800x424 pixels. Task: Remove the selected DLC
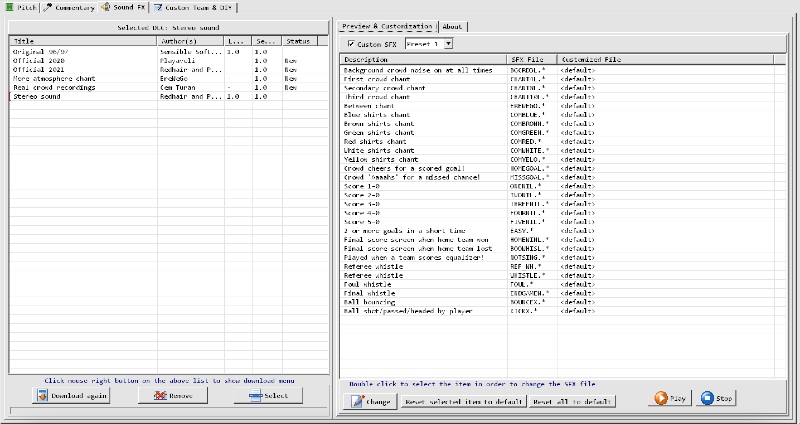172,395
